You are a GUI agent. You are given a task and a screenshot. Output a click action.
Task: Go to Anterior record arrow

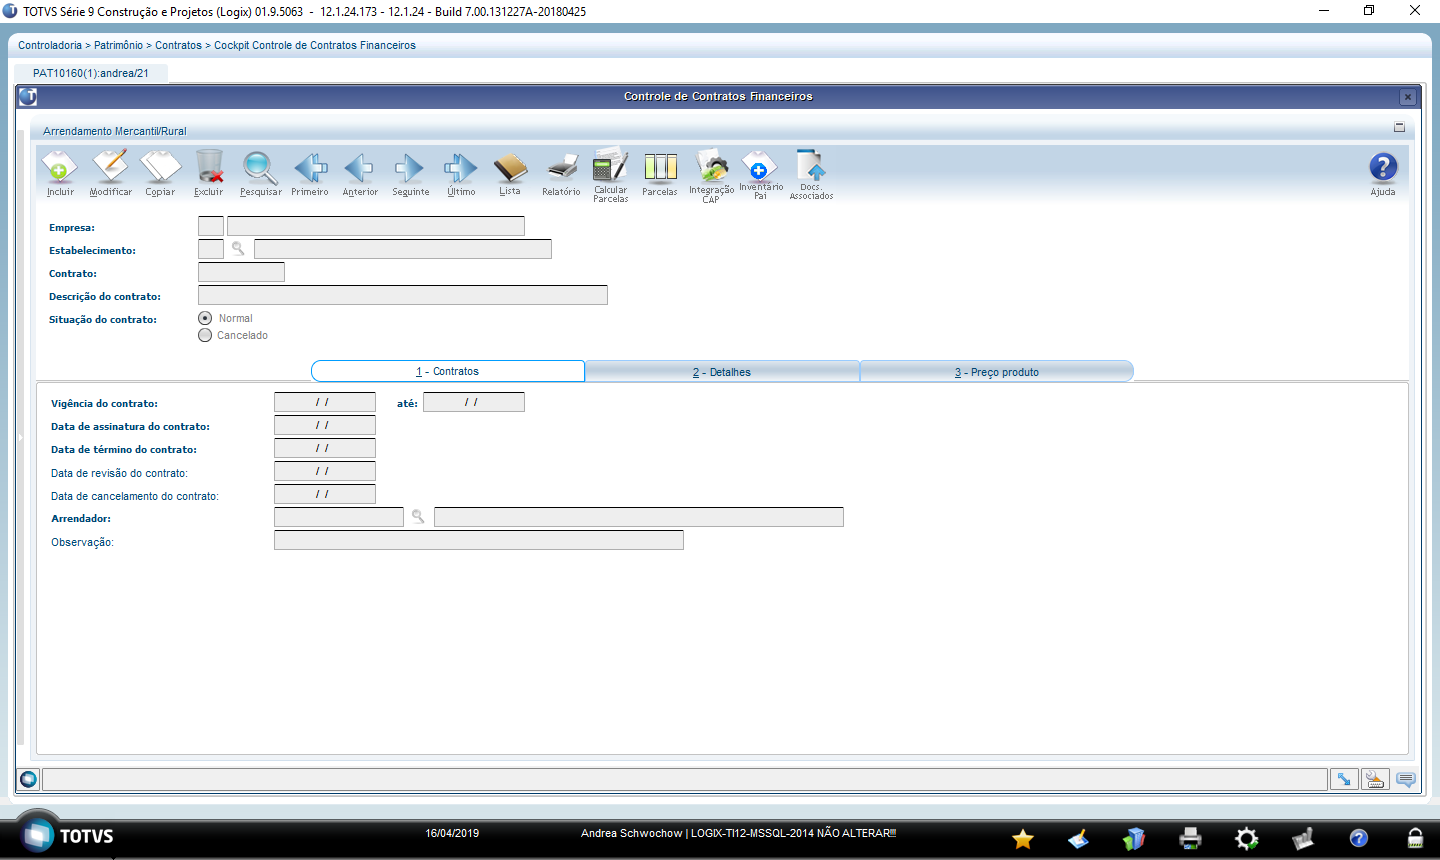click(360, 167)
